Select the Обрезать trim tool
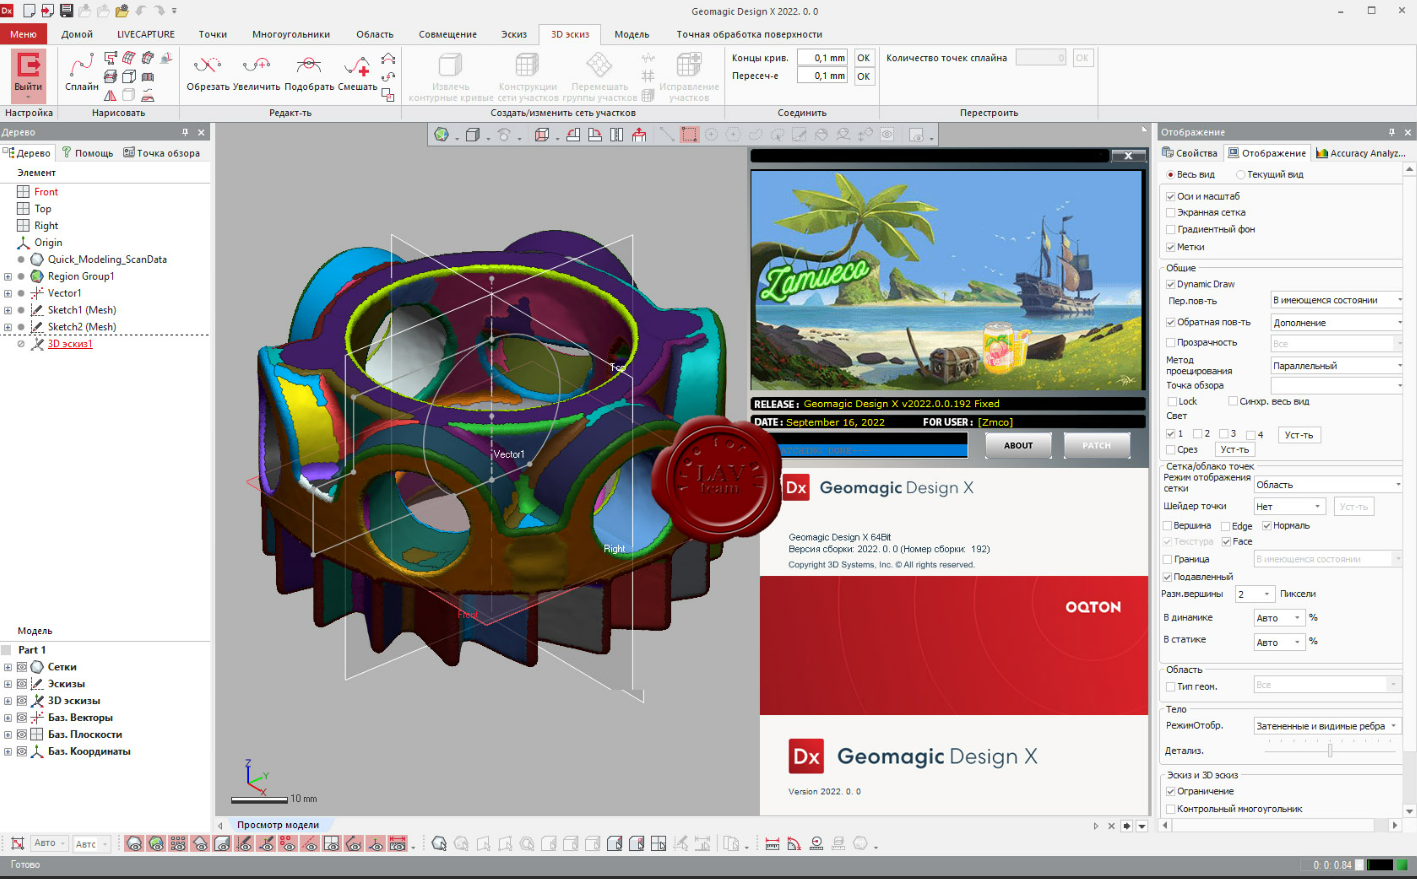The height and width of the screenshot is (879, 1417). point(207,72)
